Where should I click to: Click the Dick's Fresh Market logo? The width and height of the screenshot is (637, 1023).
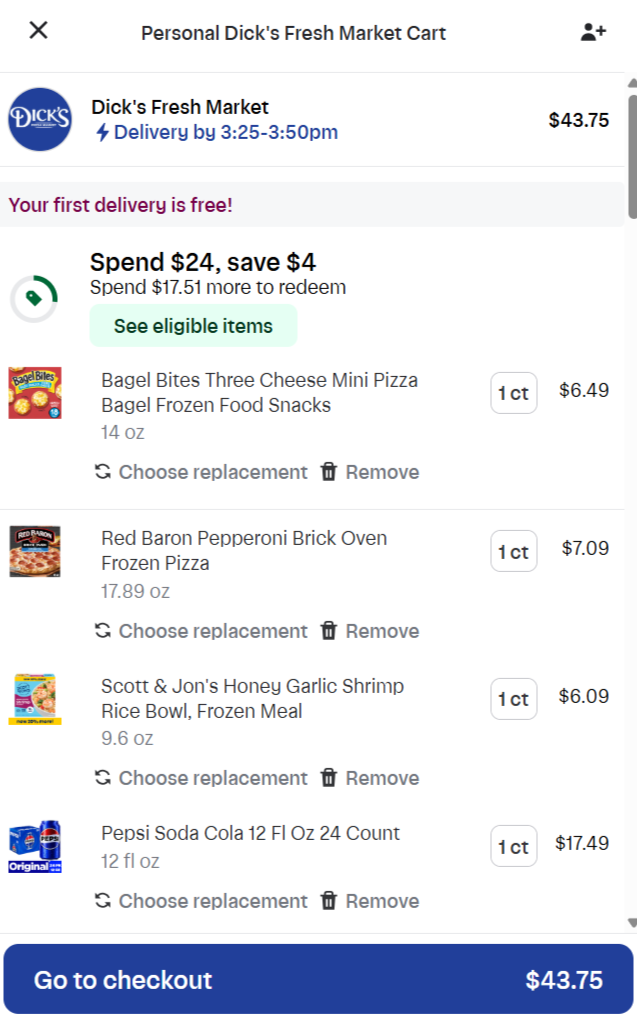coord(40,119)
